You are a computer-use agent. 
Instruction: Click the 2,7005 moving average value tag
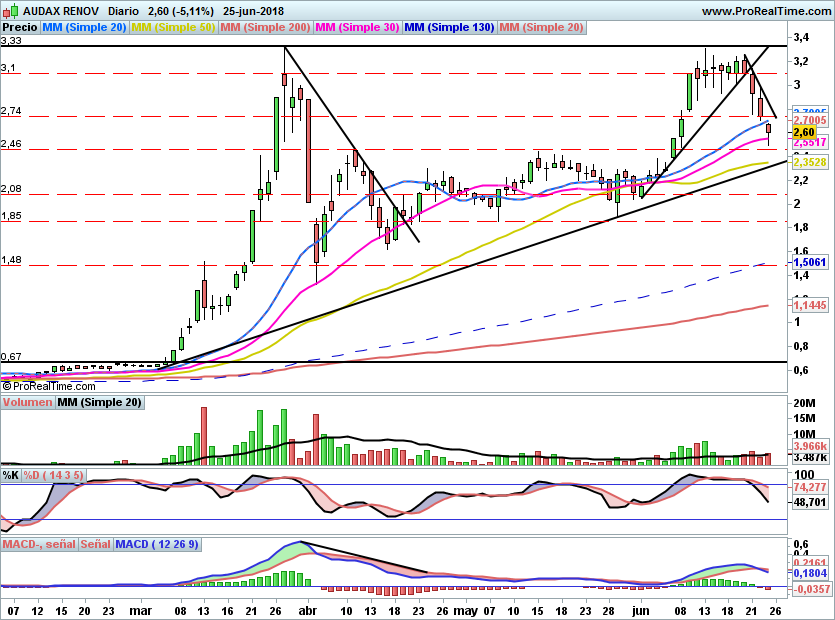(x=810, y=120)
